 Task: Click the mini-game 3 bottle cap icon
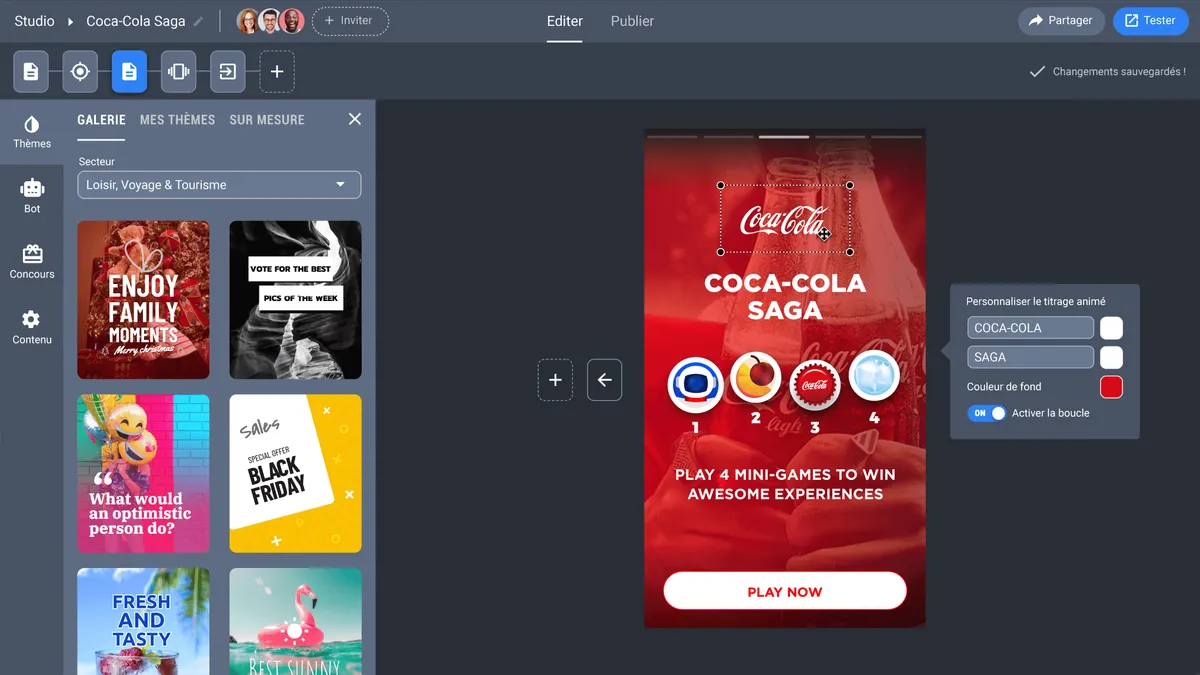[x=814, y=385]
